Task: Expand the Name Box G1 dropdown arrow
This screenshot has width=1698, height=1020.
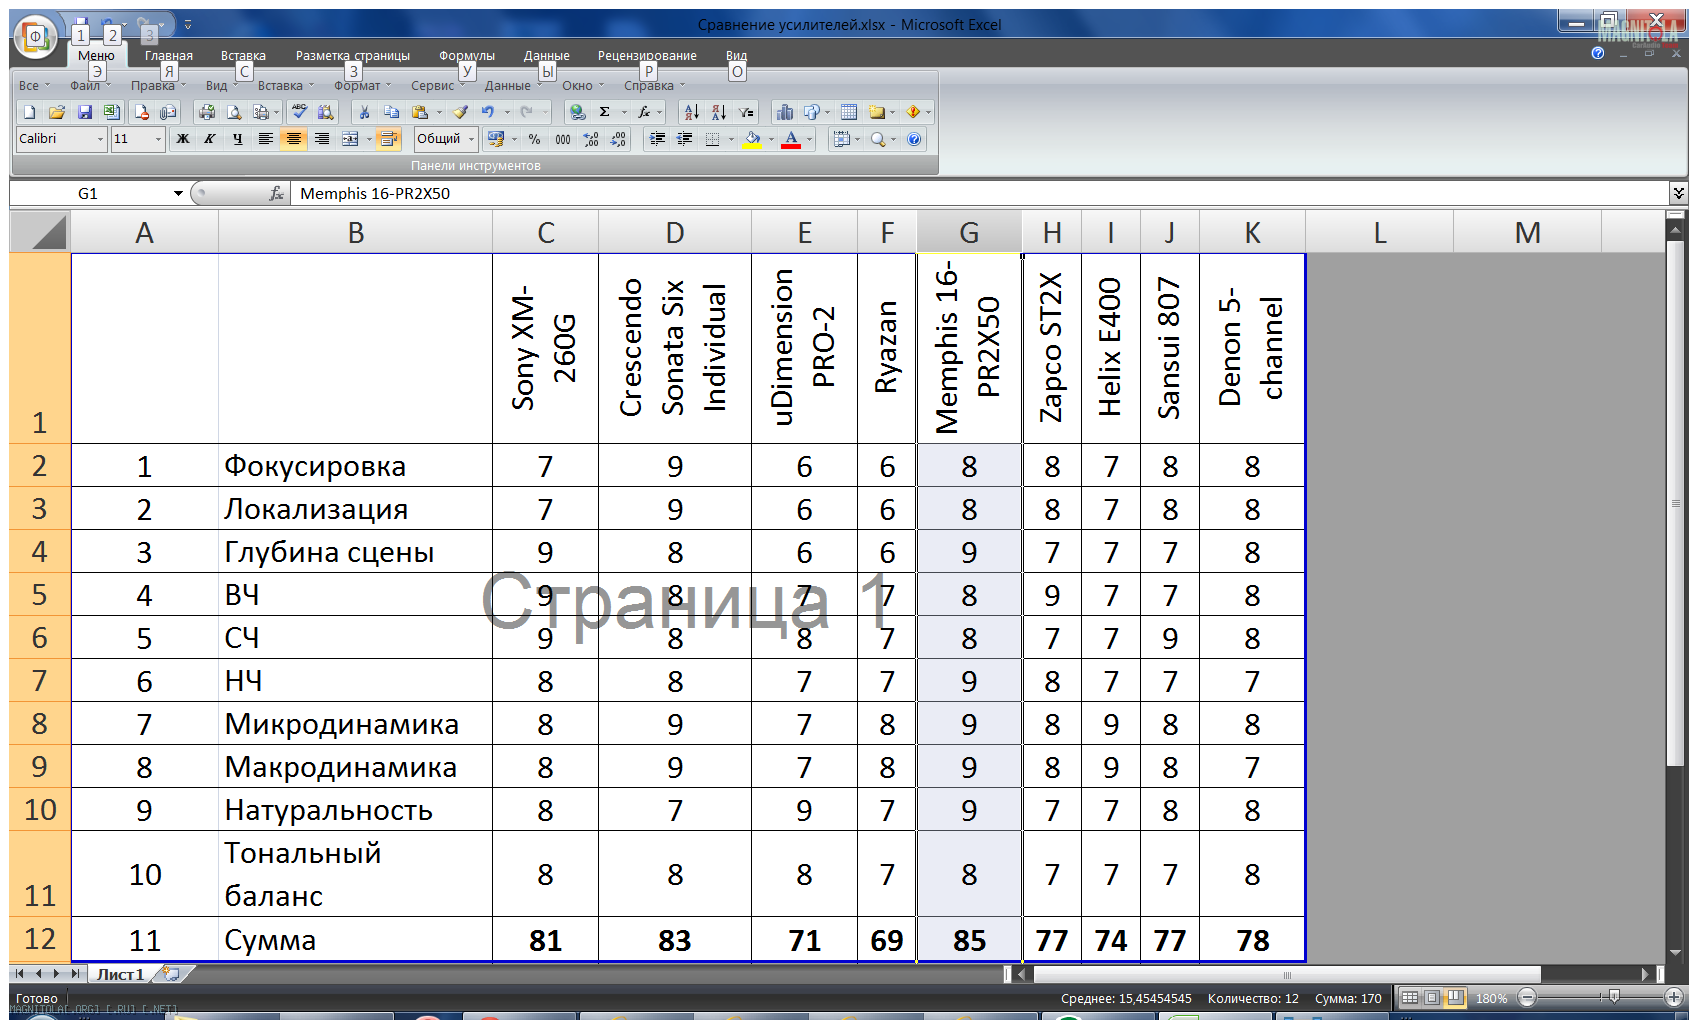Action: point(178,193)
